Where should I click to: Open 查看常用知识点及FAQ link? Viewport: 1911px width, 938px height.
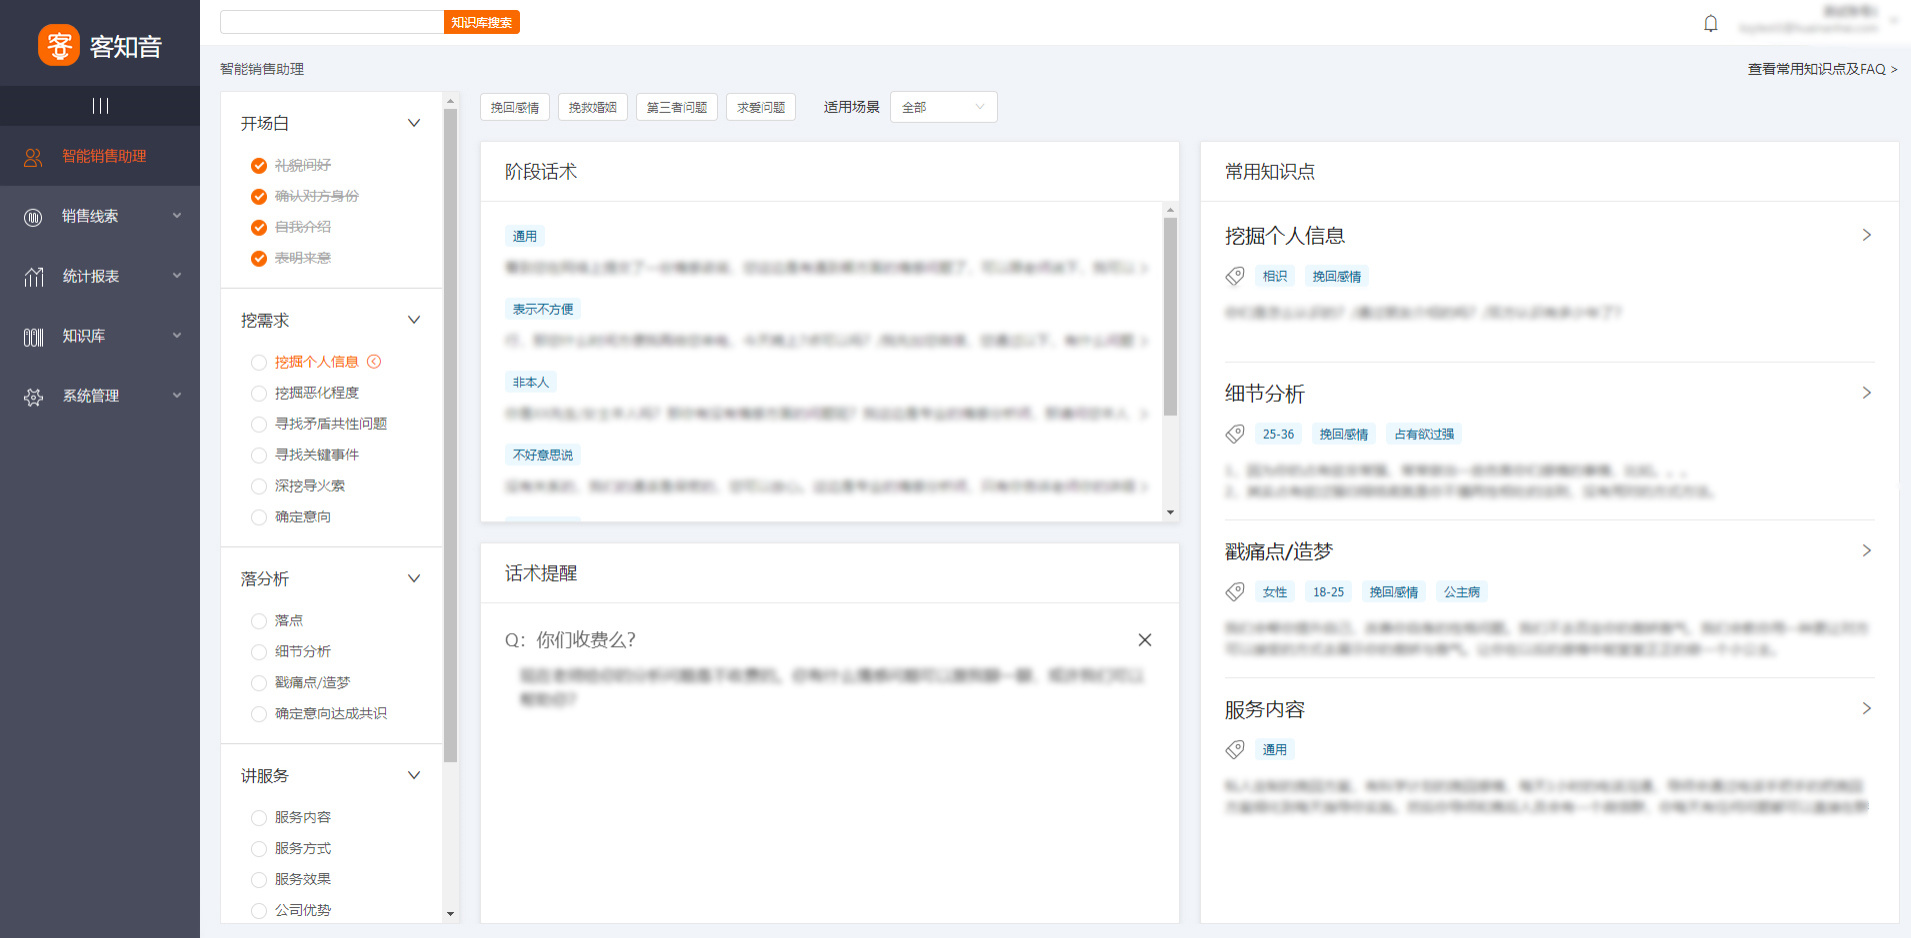(1821, 69)
